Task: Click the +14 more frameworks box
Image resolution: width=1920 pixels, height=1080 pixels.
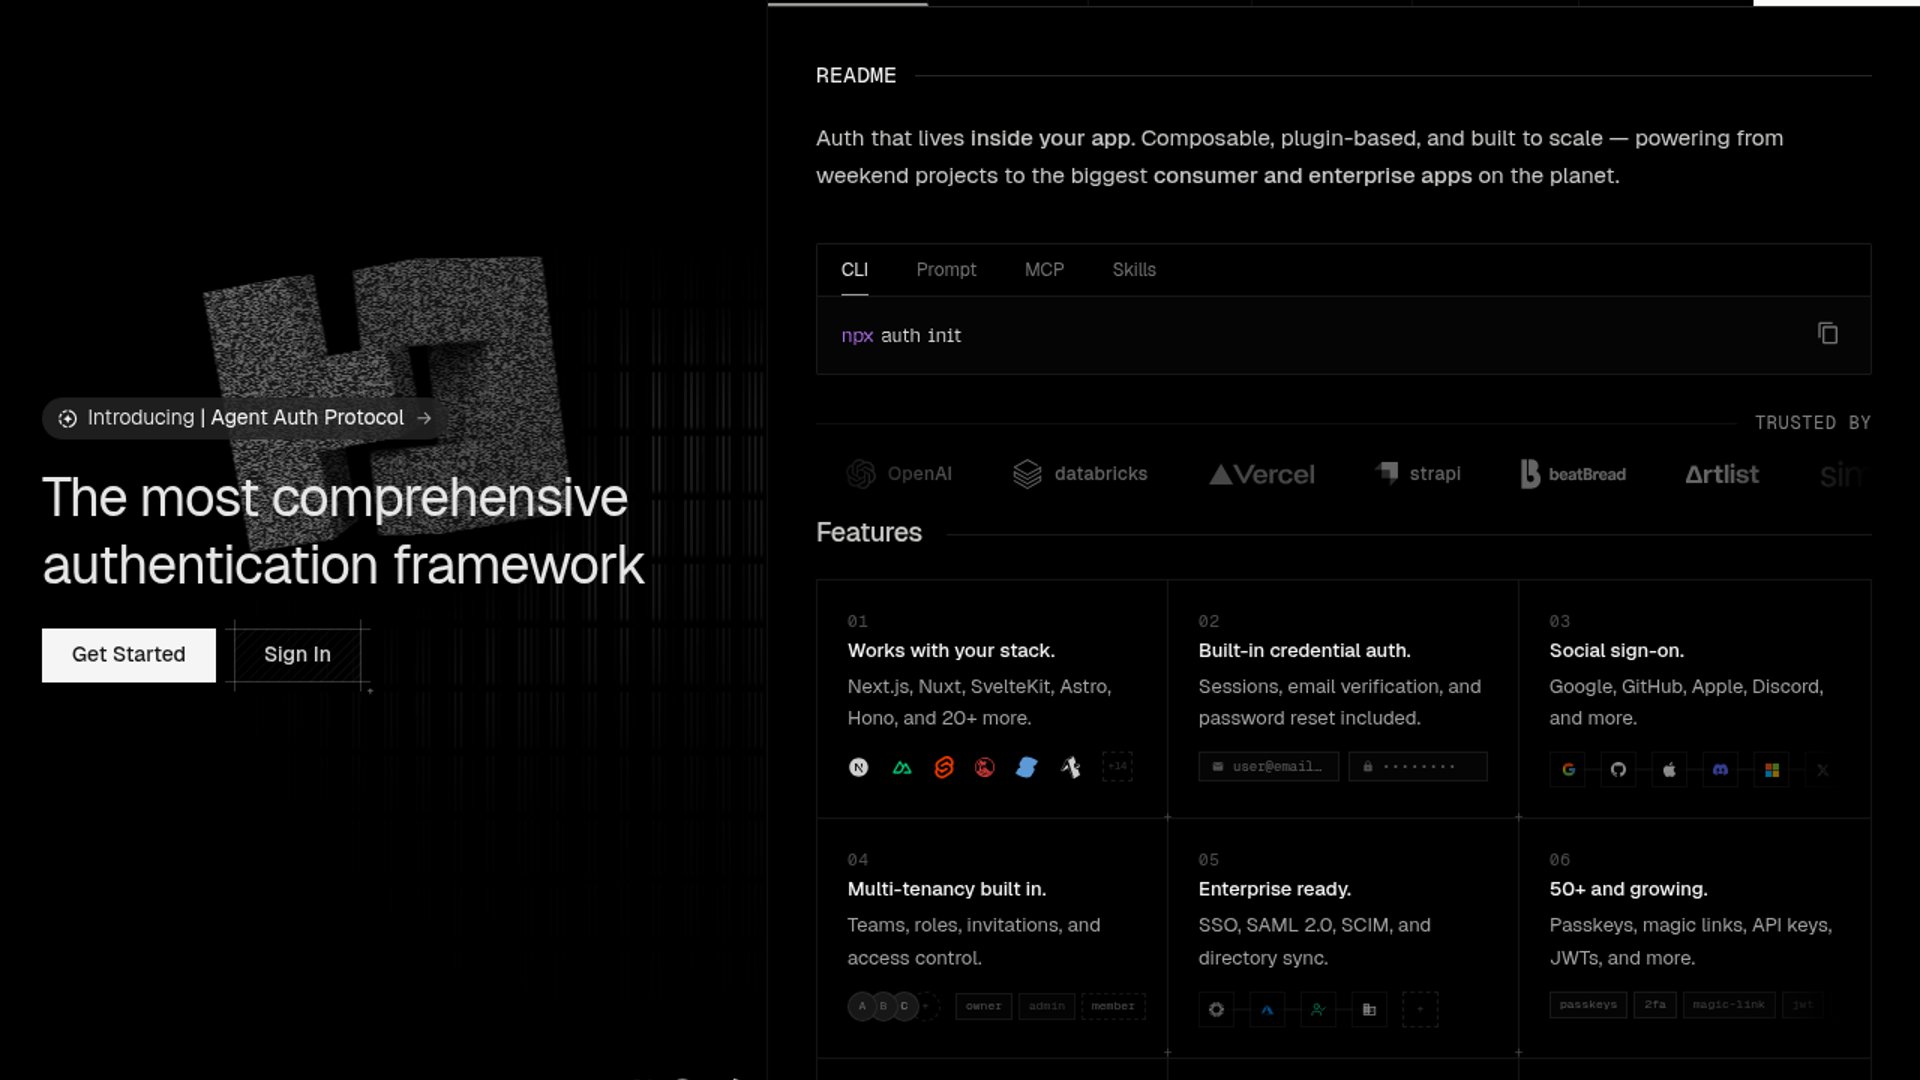Action: [x=1117, y=767]
